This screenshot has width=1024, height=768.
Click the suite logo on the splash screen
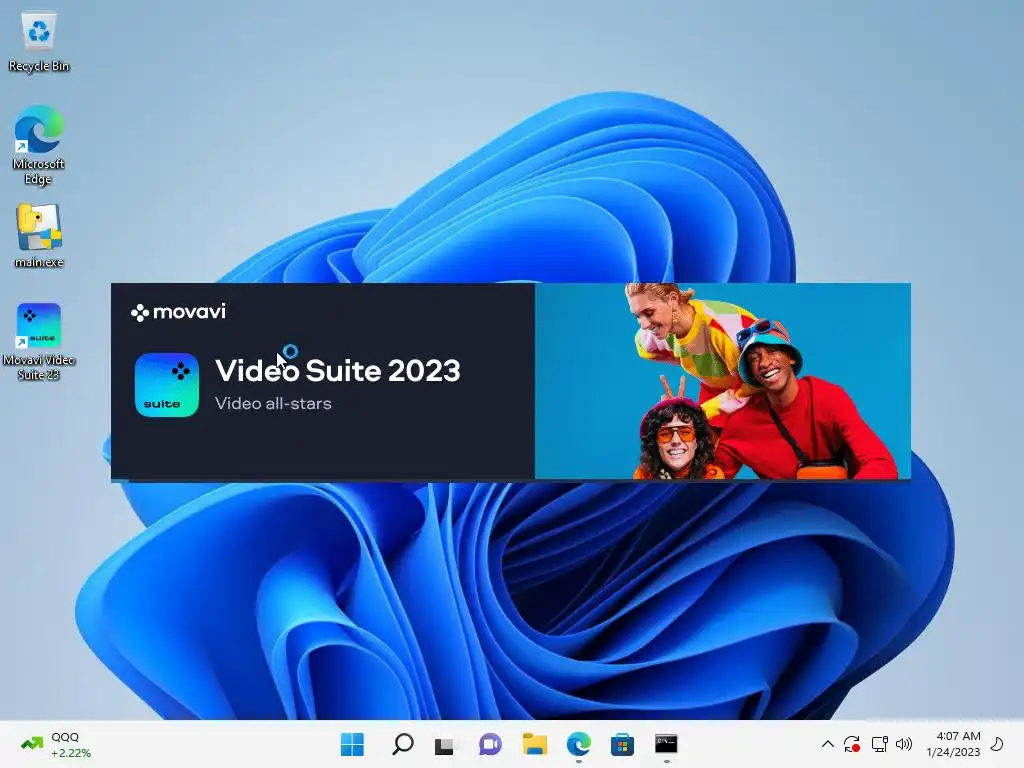[x=167, y=385]
